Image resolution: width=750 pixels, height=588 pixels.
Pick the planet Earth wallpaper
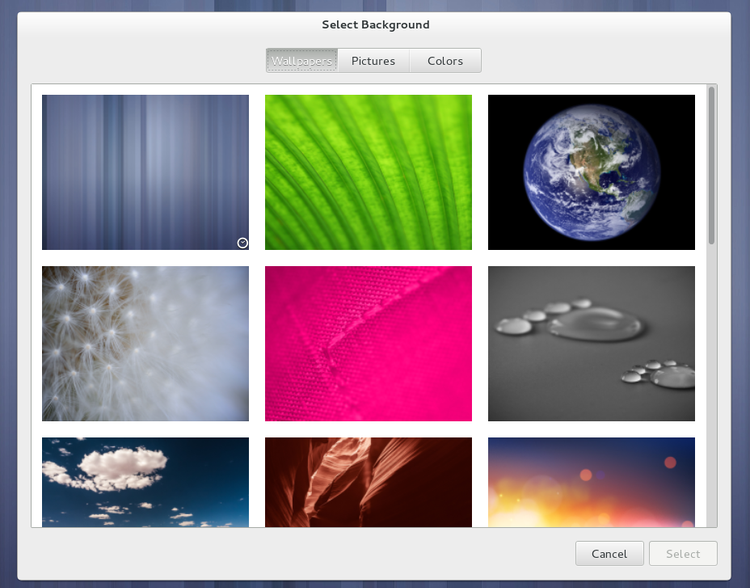591,172
